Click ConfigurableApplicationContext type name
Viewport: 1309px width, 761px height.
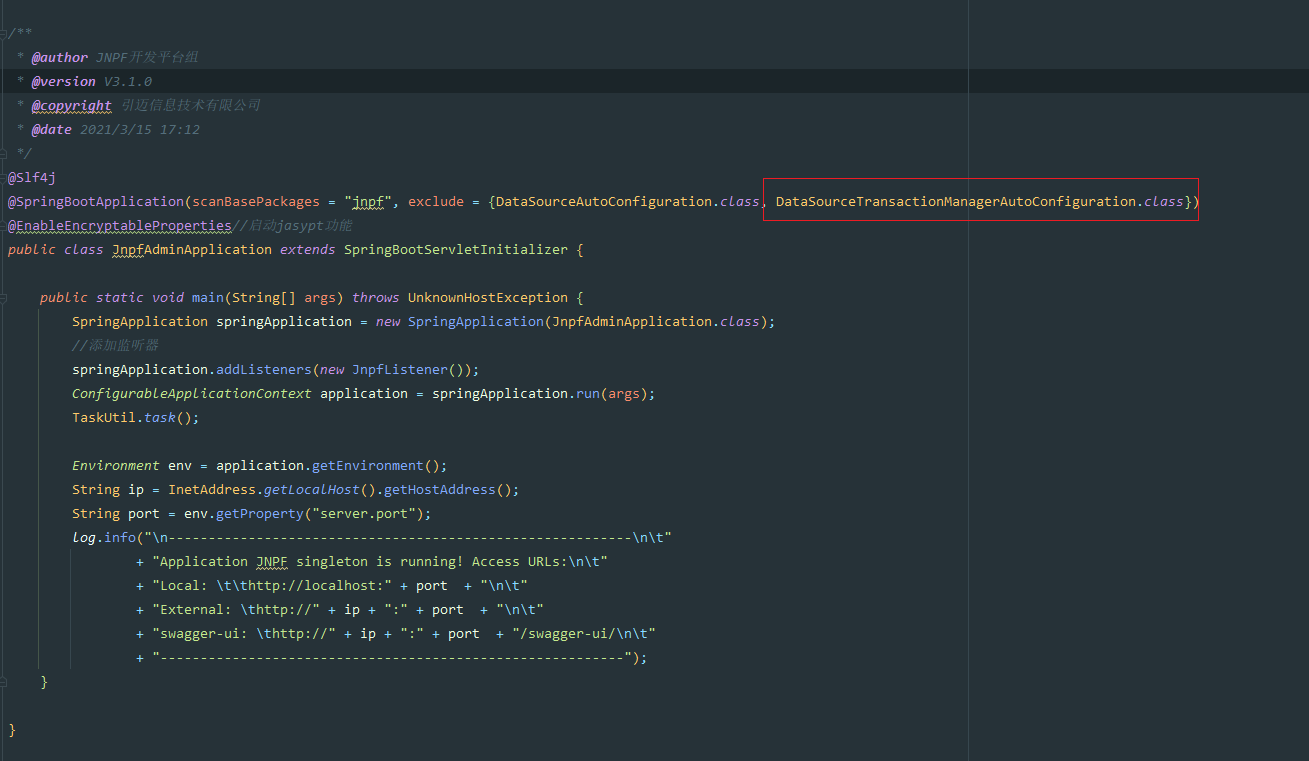coord(191,394)
